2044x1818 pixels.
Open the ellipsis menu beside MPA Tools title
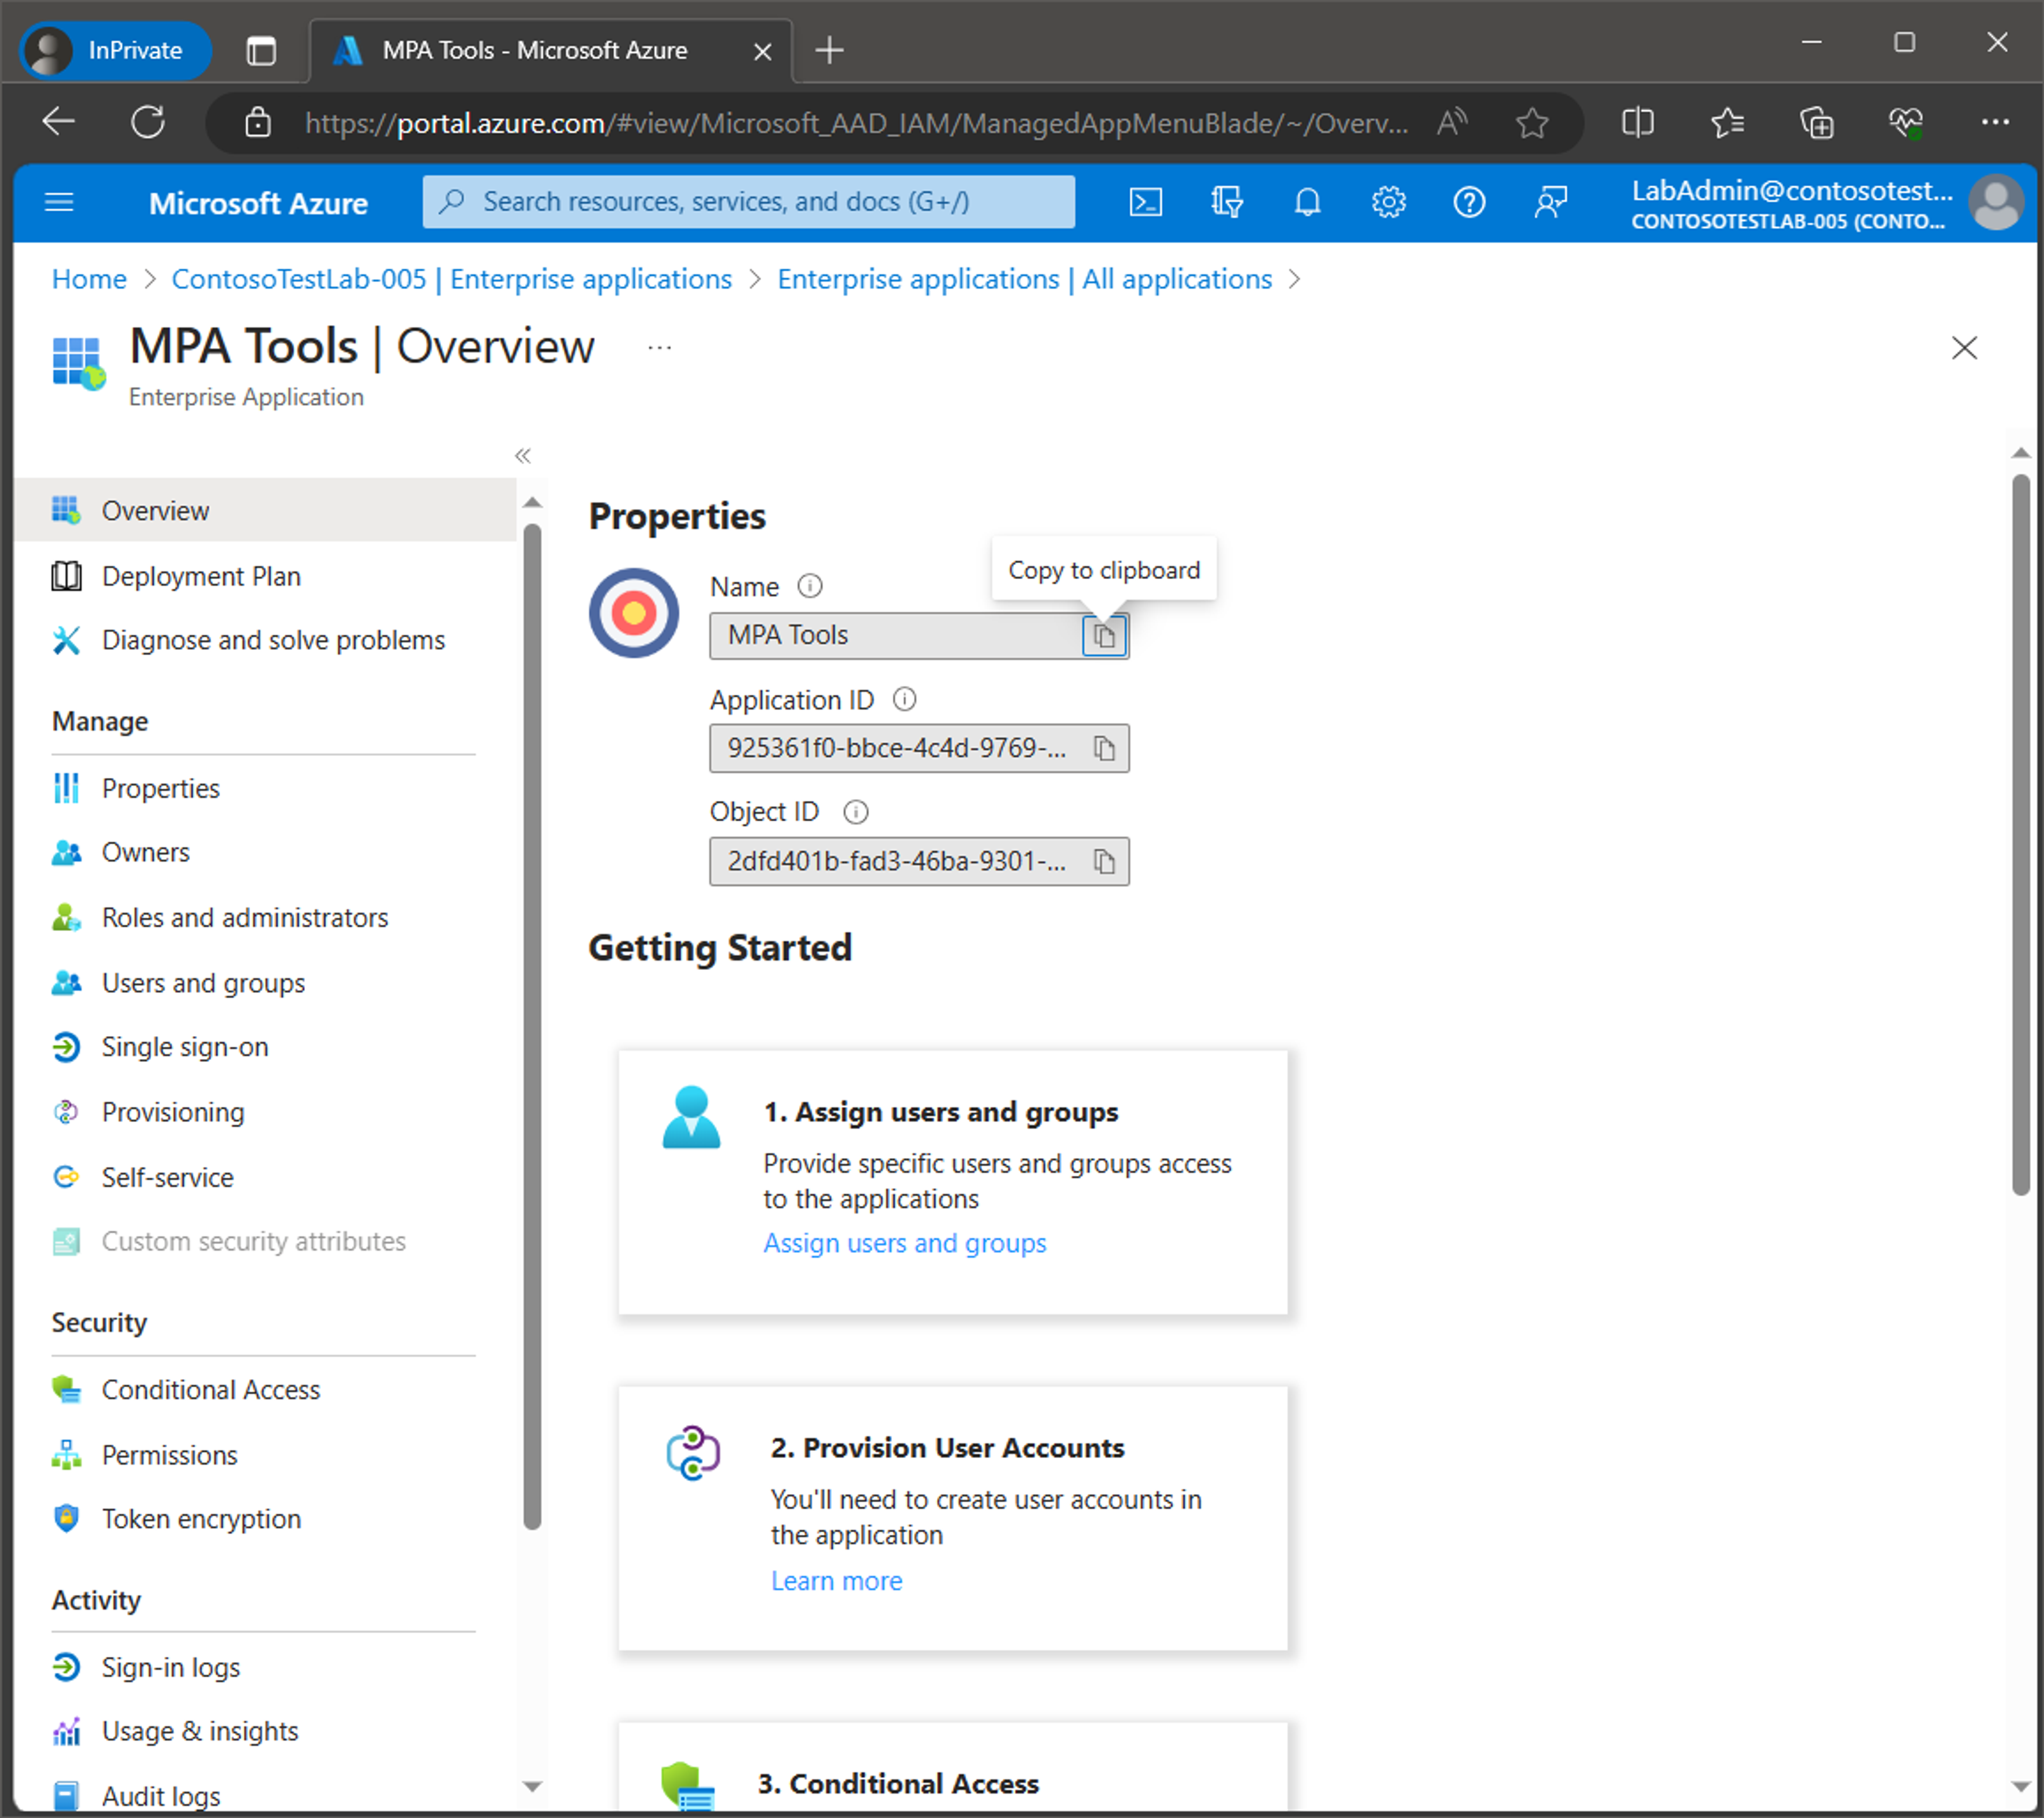click(660, 348)
